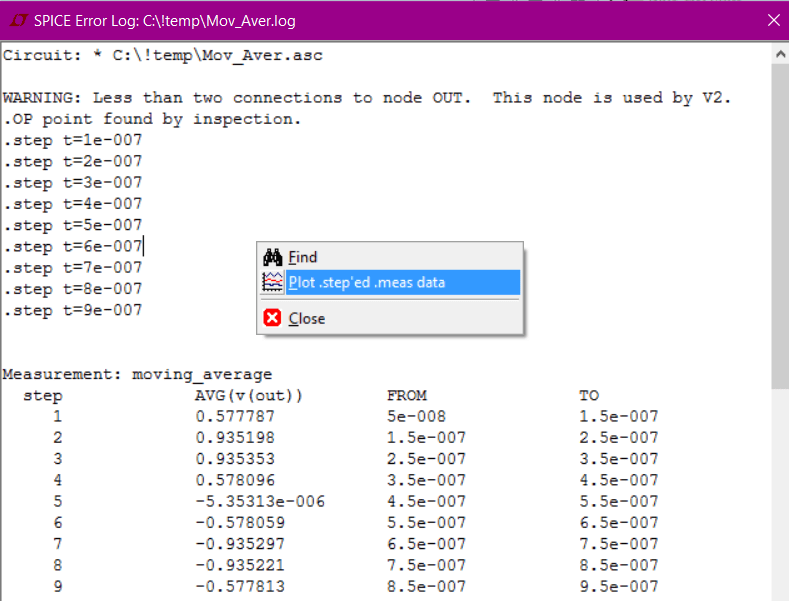
Task: Click the SPICE Error Log title text
Action: tap(165, 21)
